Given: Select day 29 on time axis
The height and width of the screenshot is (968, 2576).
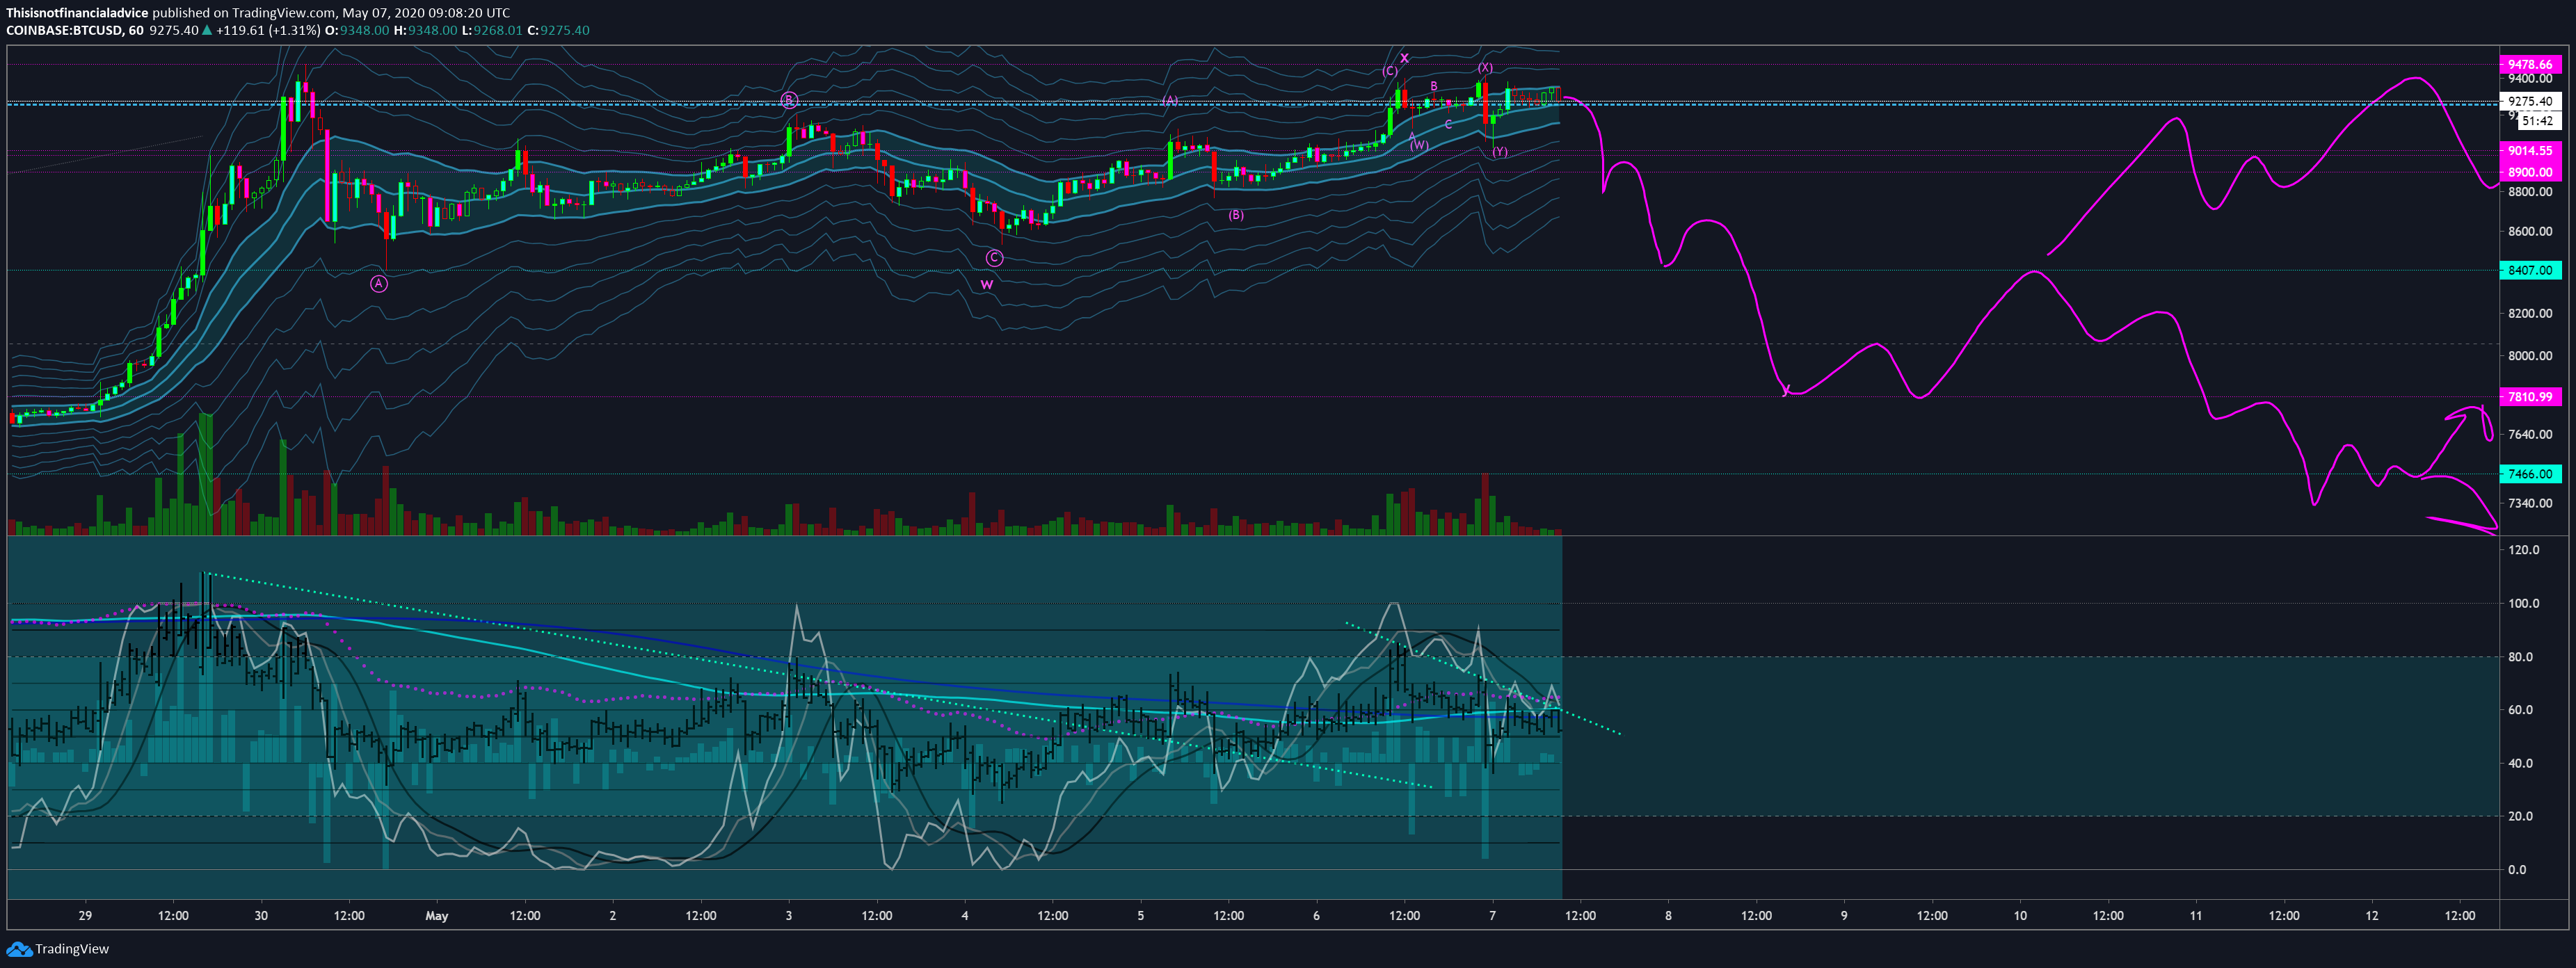Looking at the screenshot, I should [x=85, y=915].
